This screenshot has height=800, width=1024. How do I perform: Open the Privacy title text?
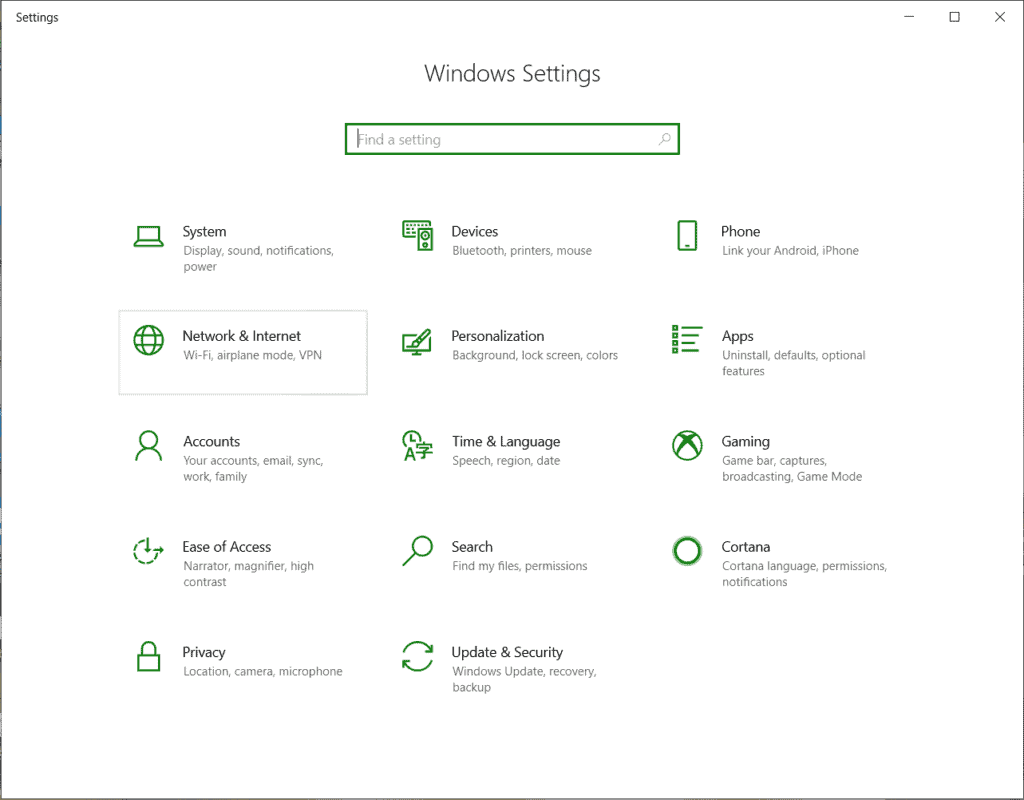click(x=204, y=652)
